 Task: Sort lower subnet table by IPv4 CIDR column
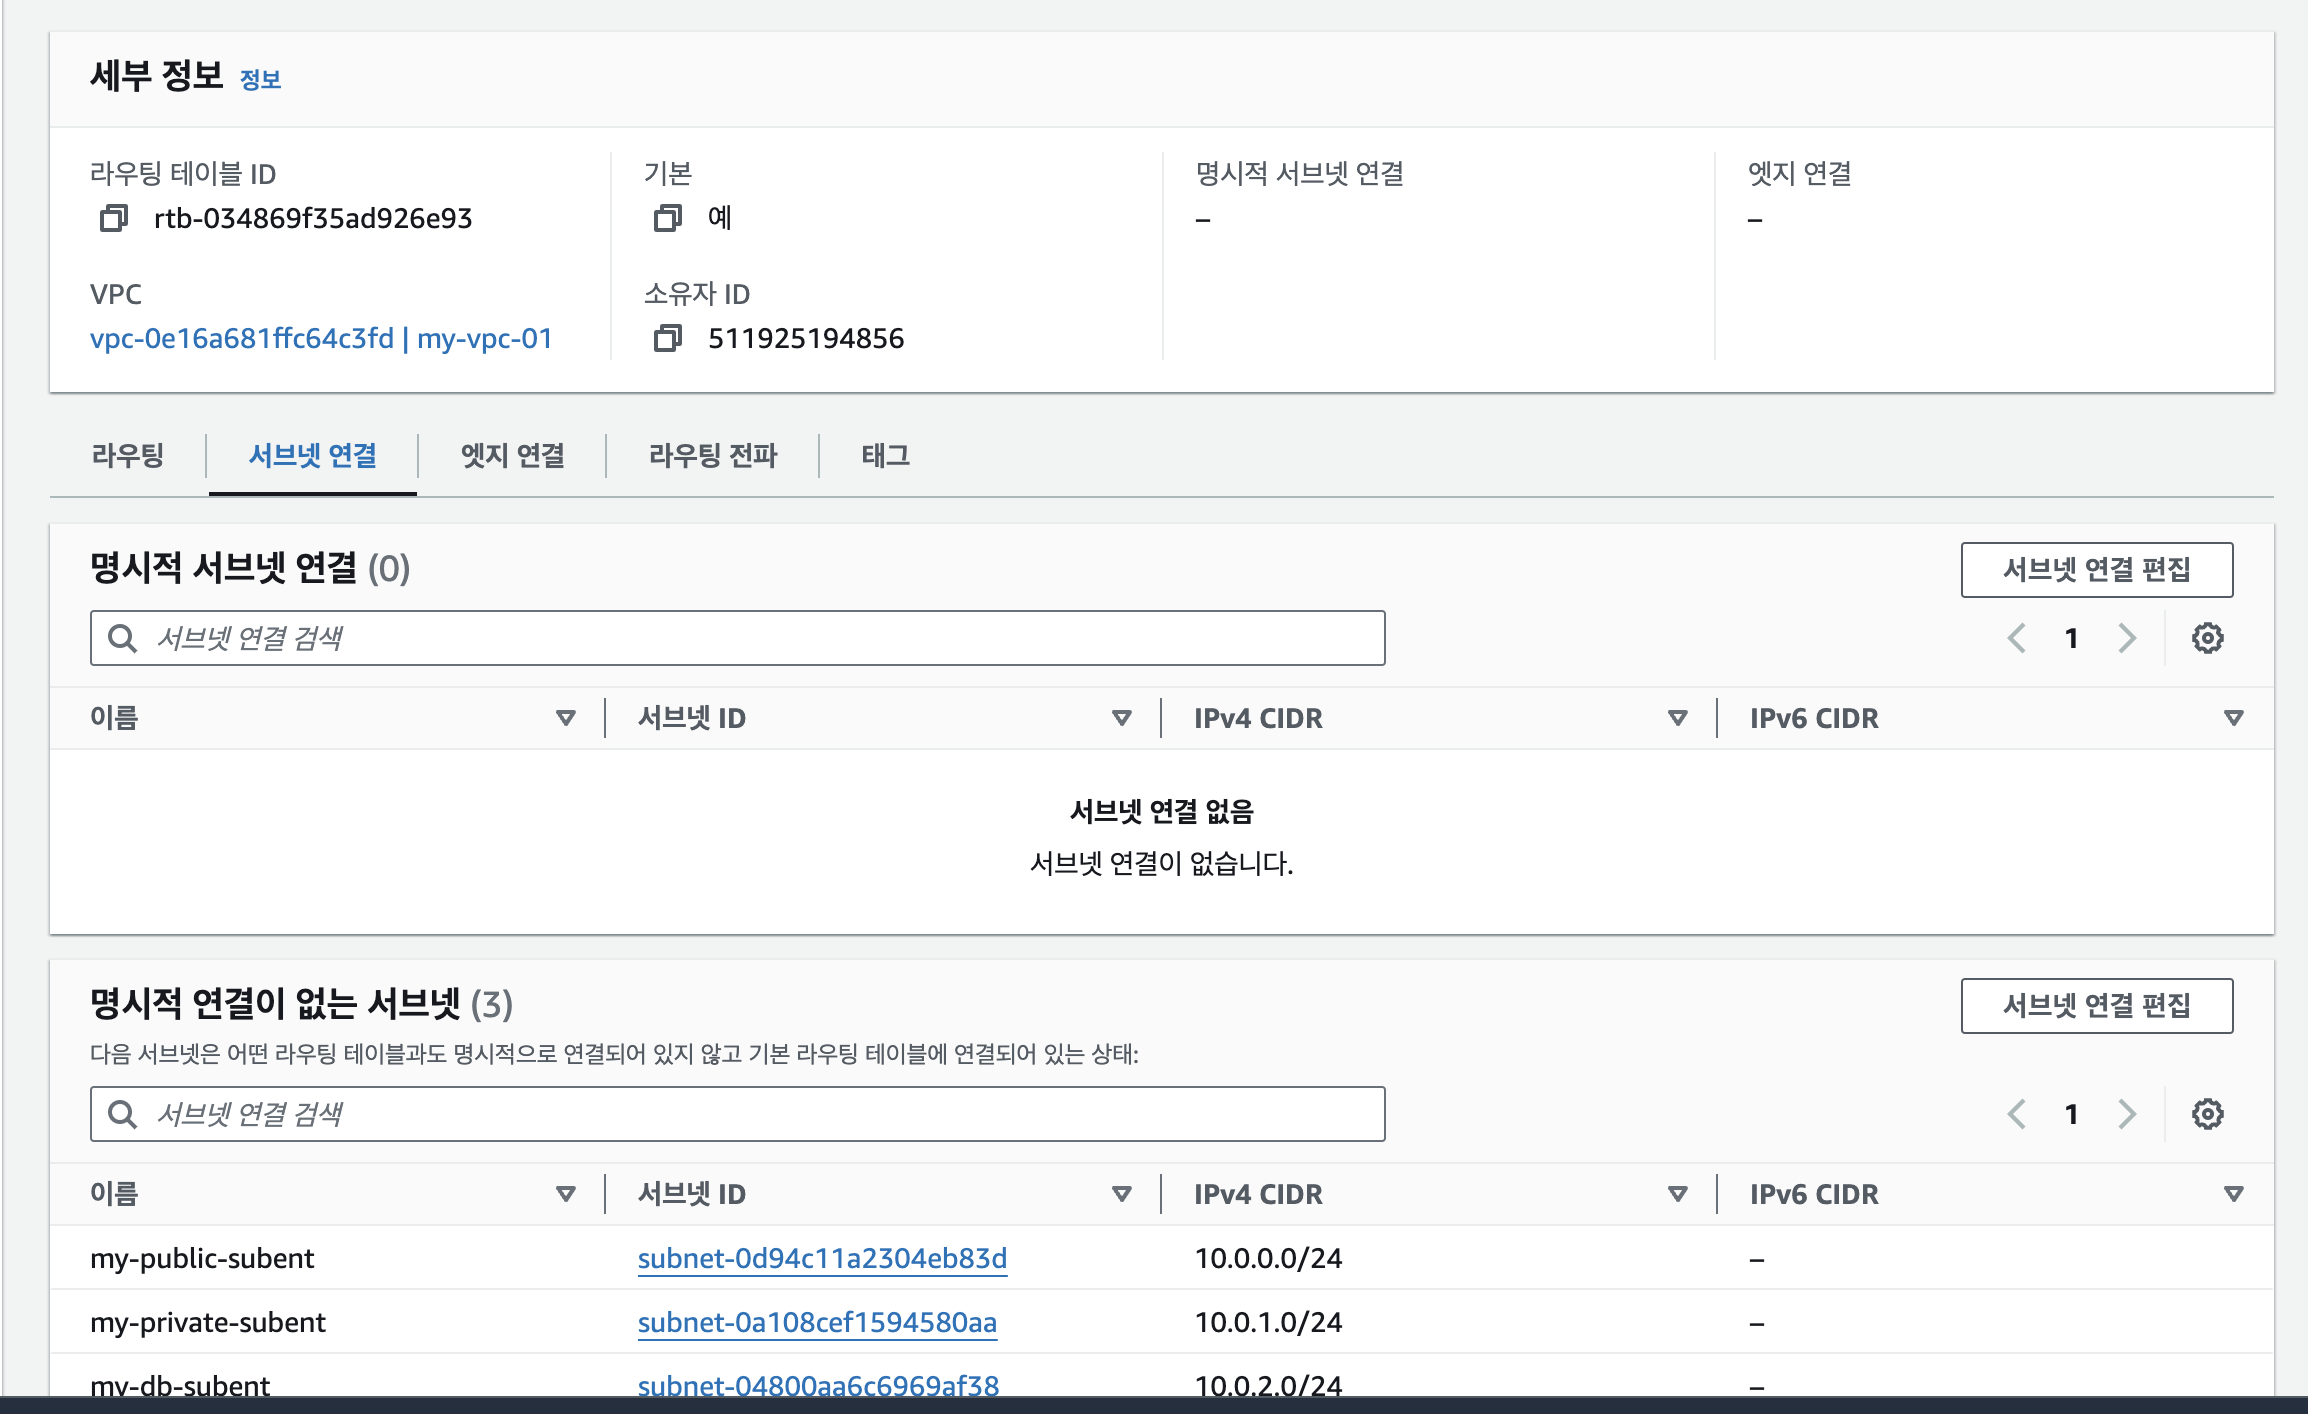pos(1677,1194)
